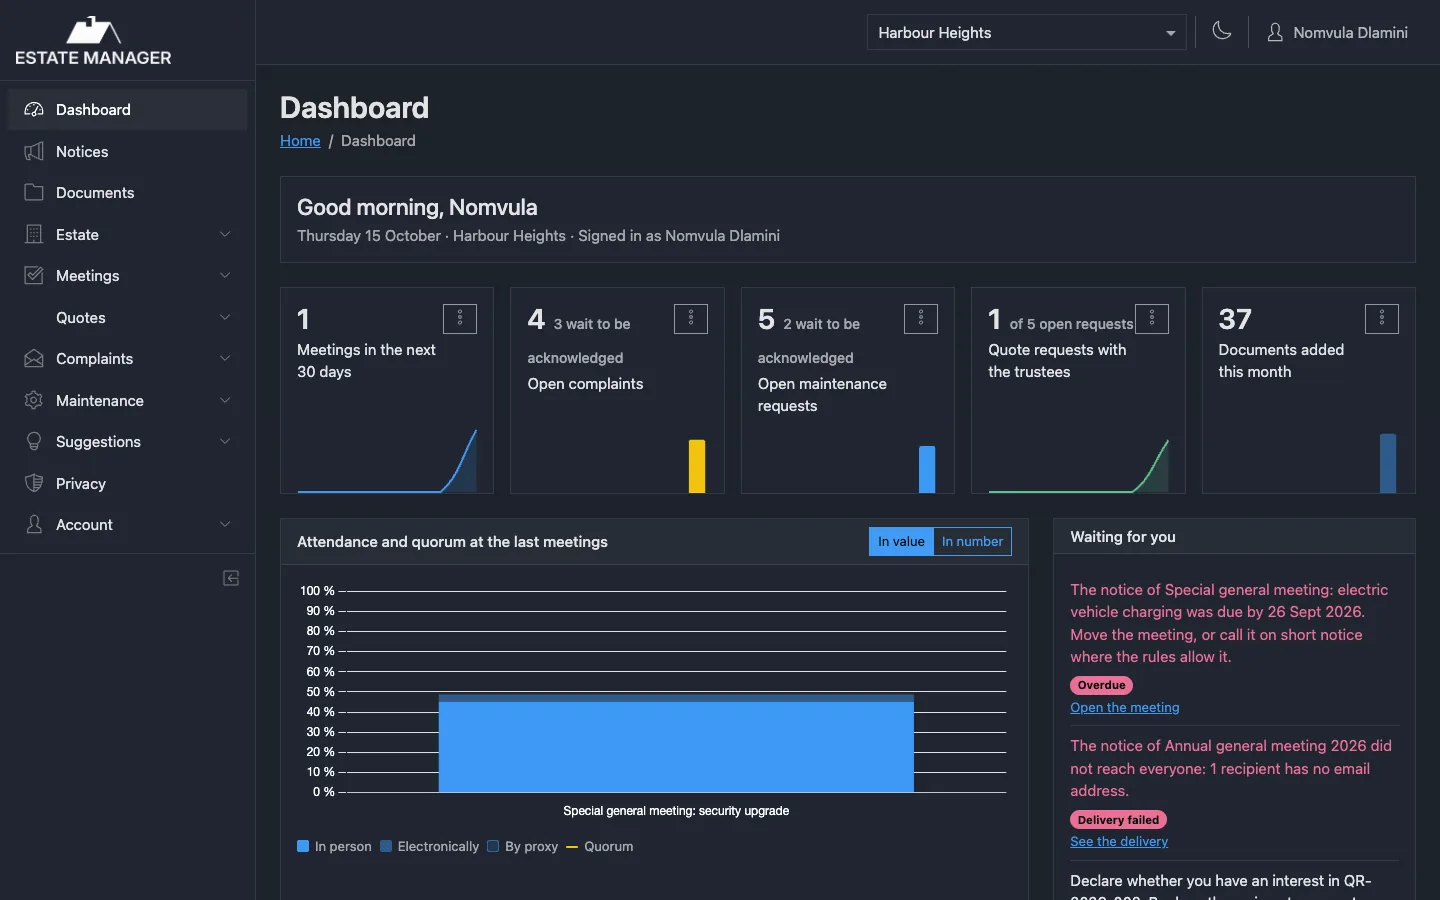Open options menu on Quote requests card

point(1152,319)
